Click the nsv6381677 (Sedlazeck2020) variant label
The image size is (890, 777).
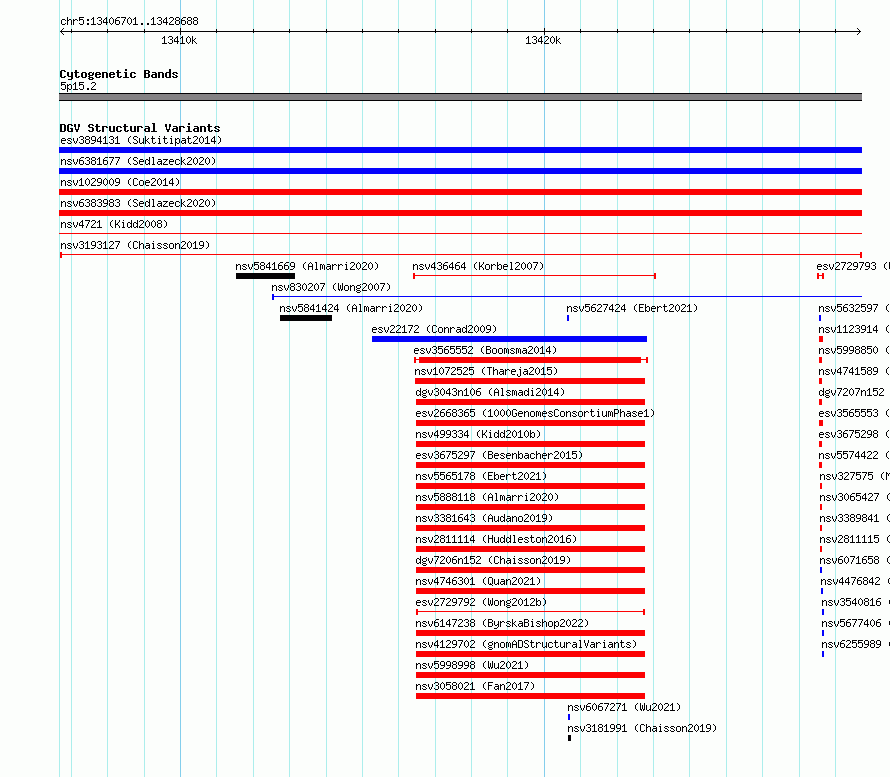(138, 161)
